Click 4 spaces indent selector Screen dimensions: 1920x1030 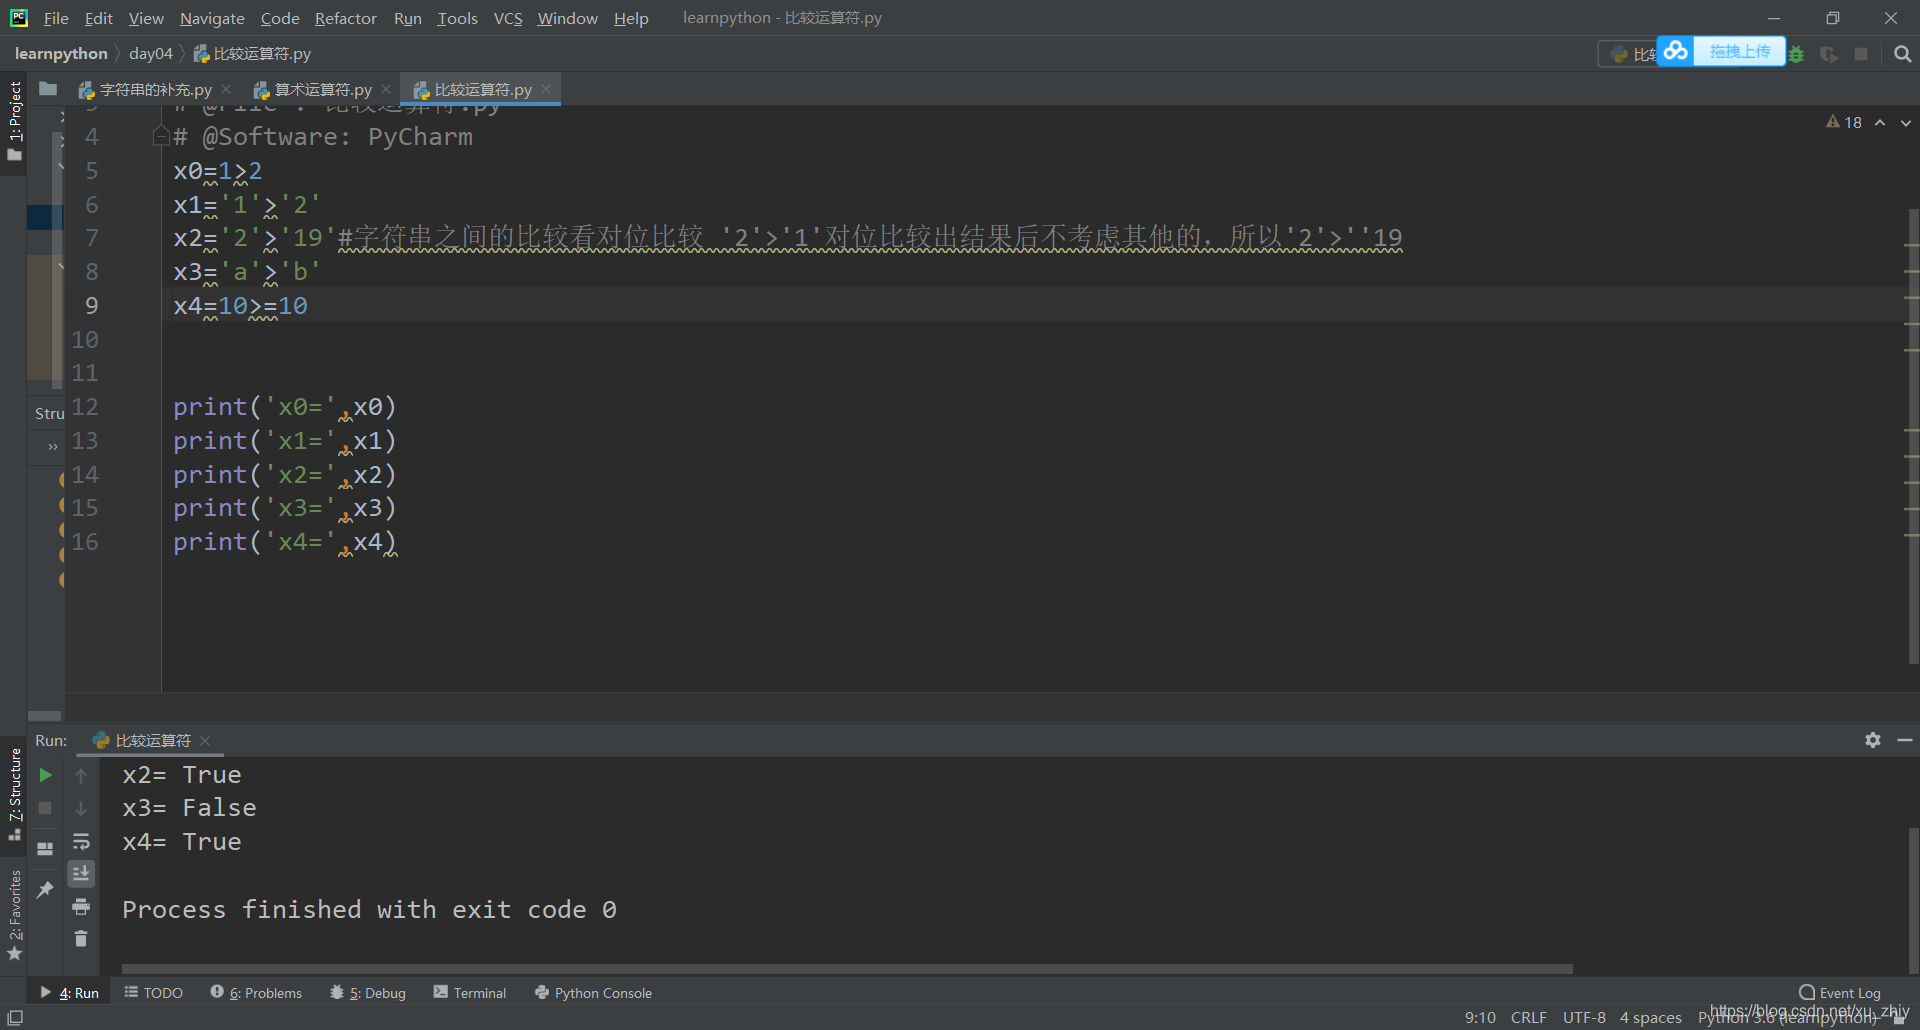[1650, 1017]
